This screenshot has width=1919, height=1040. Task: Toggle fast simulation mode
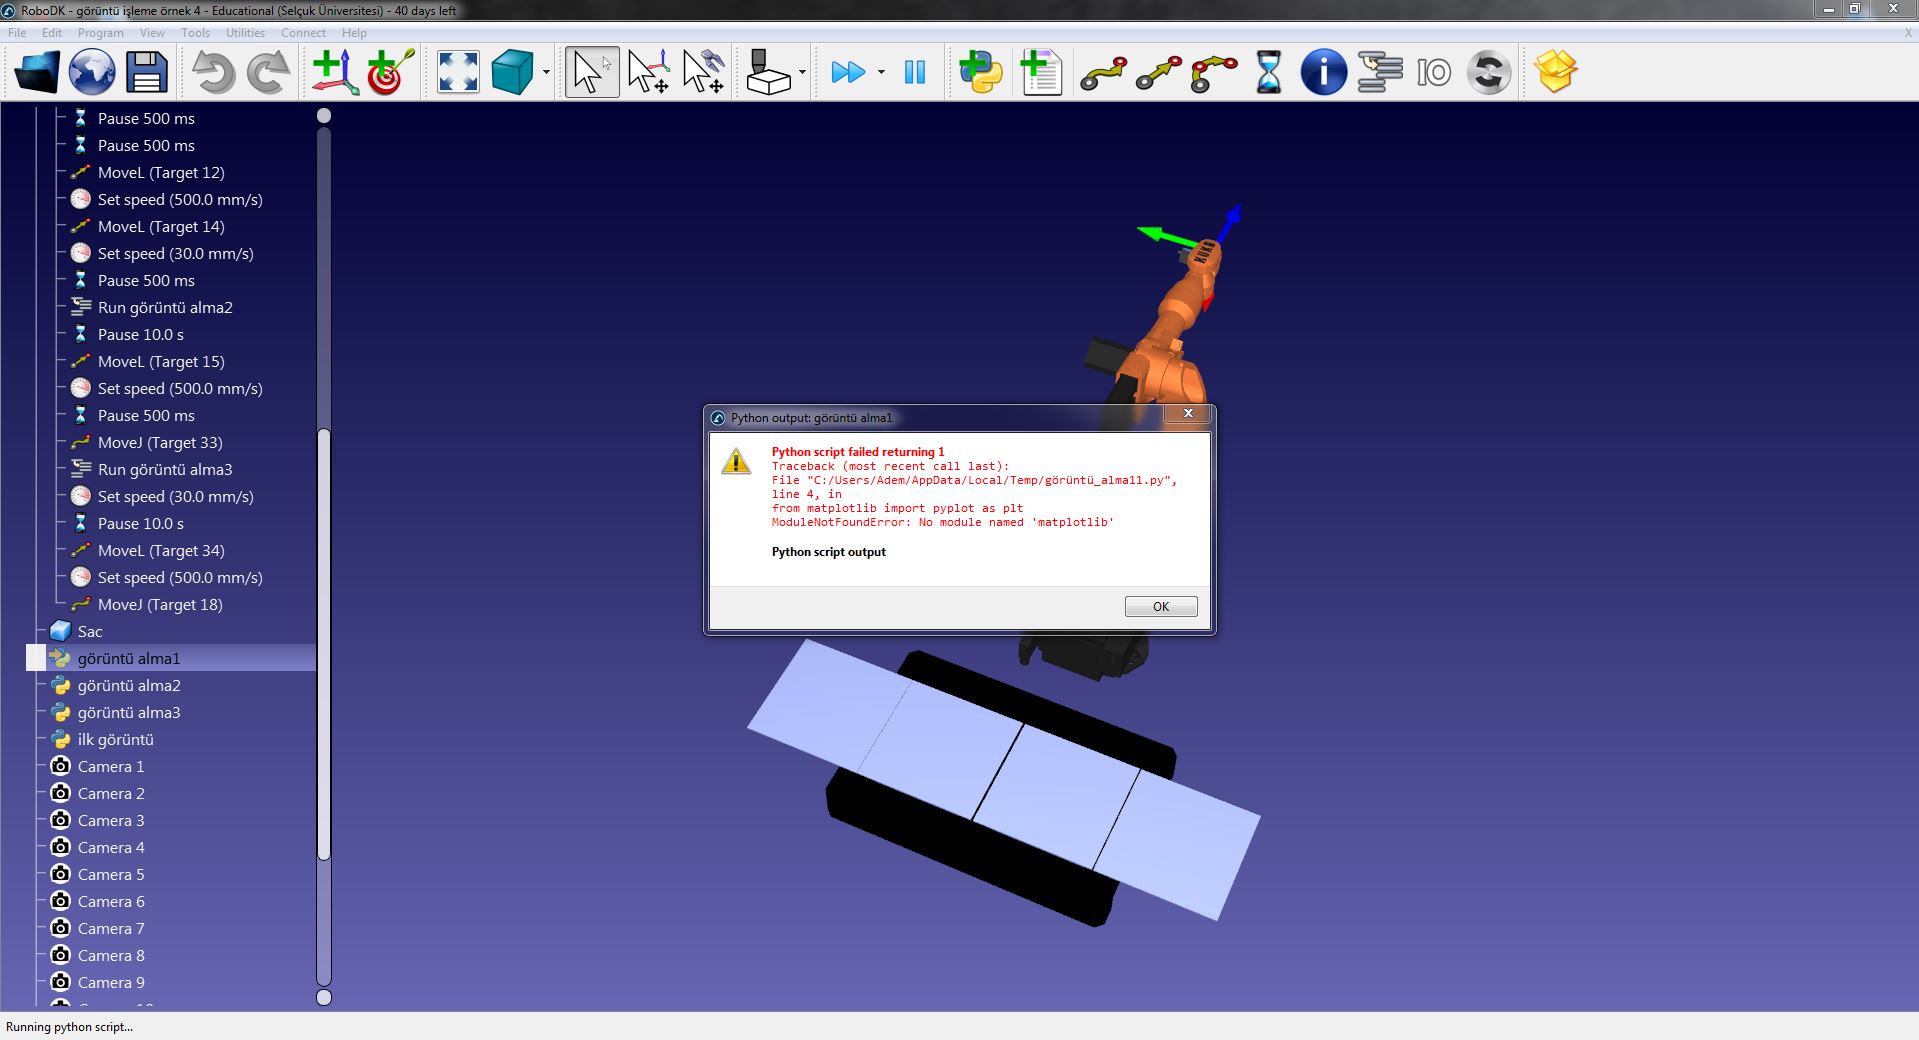848,72
